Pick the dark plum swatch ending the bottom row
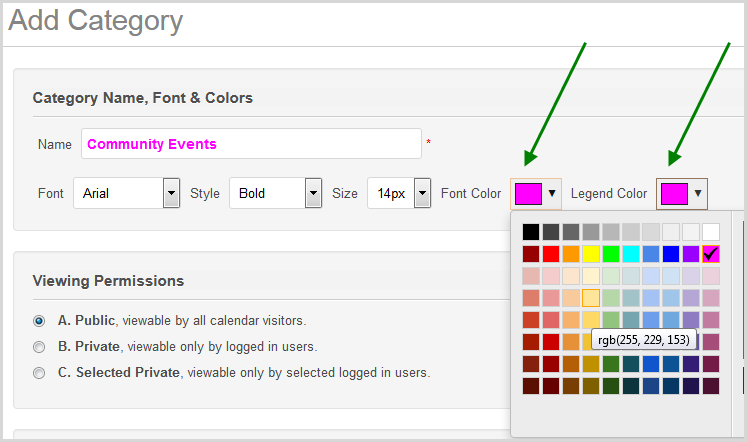Image resolution: width=747 pixels, height=442 pixels. (711, 385)
